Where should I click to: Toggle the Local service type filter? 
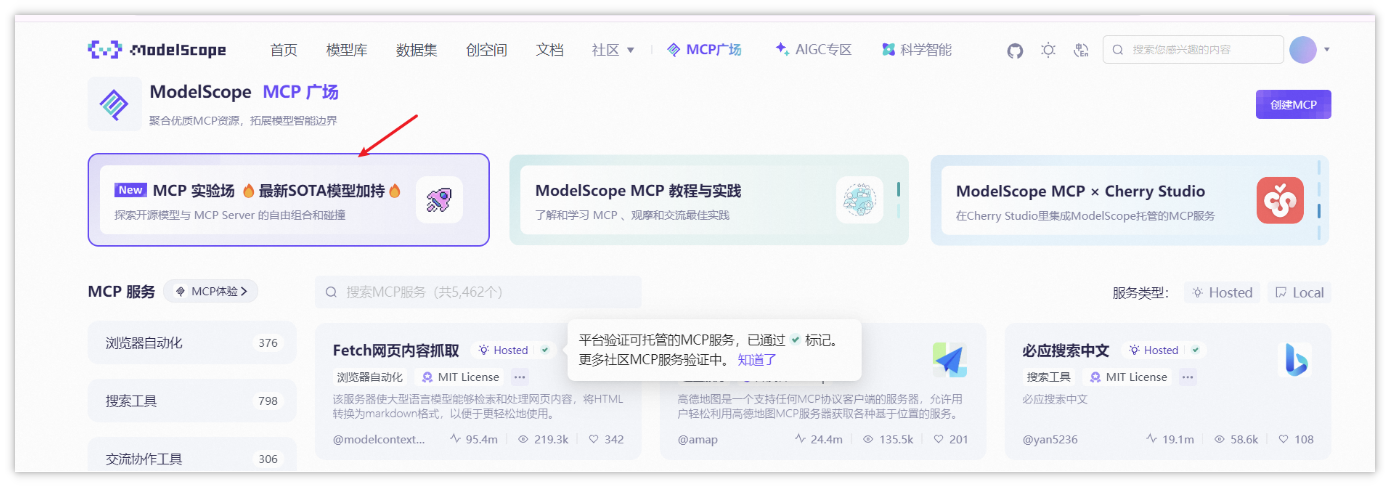tap(1299, 293)
